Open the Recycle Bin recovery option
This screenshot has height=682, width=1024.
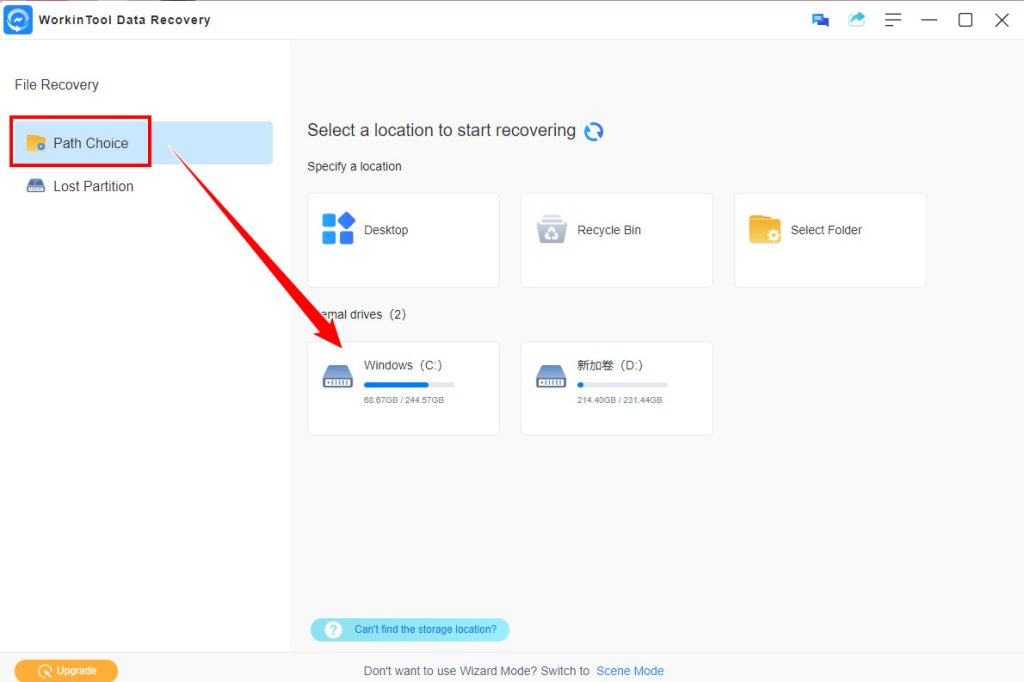(551, 230)
